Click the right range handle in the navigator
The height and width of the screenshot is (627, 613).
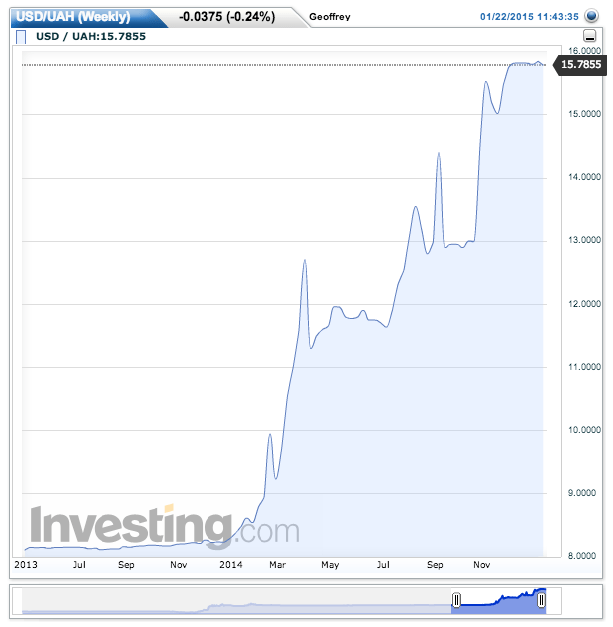[541, 600]
